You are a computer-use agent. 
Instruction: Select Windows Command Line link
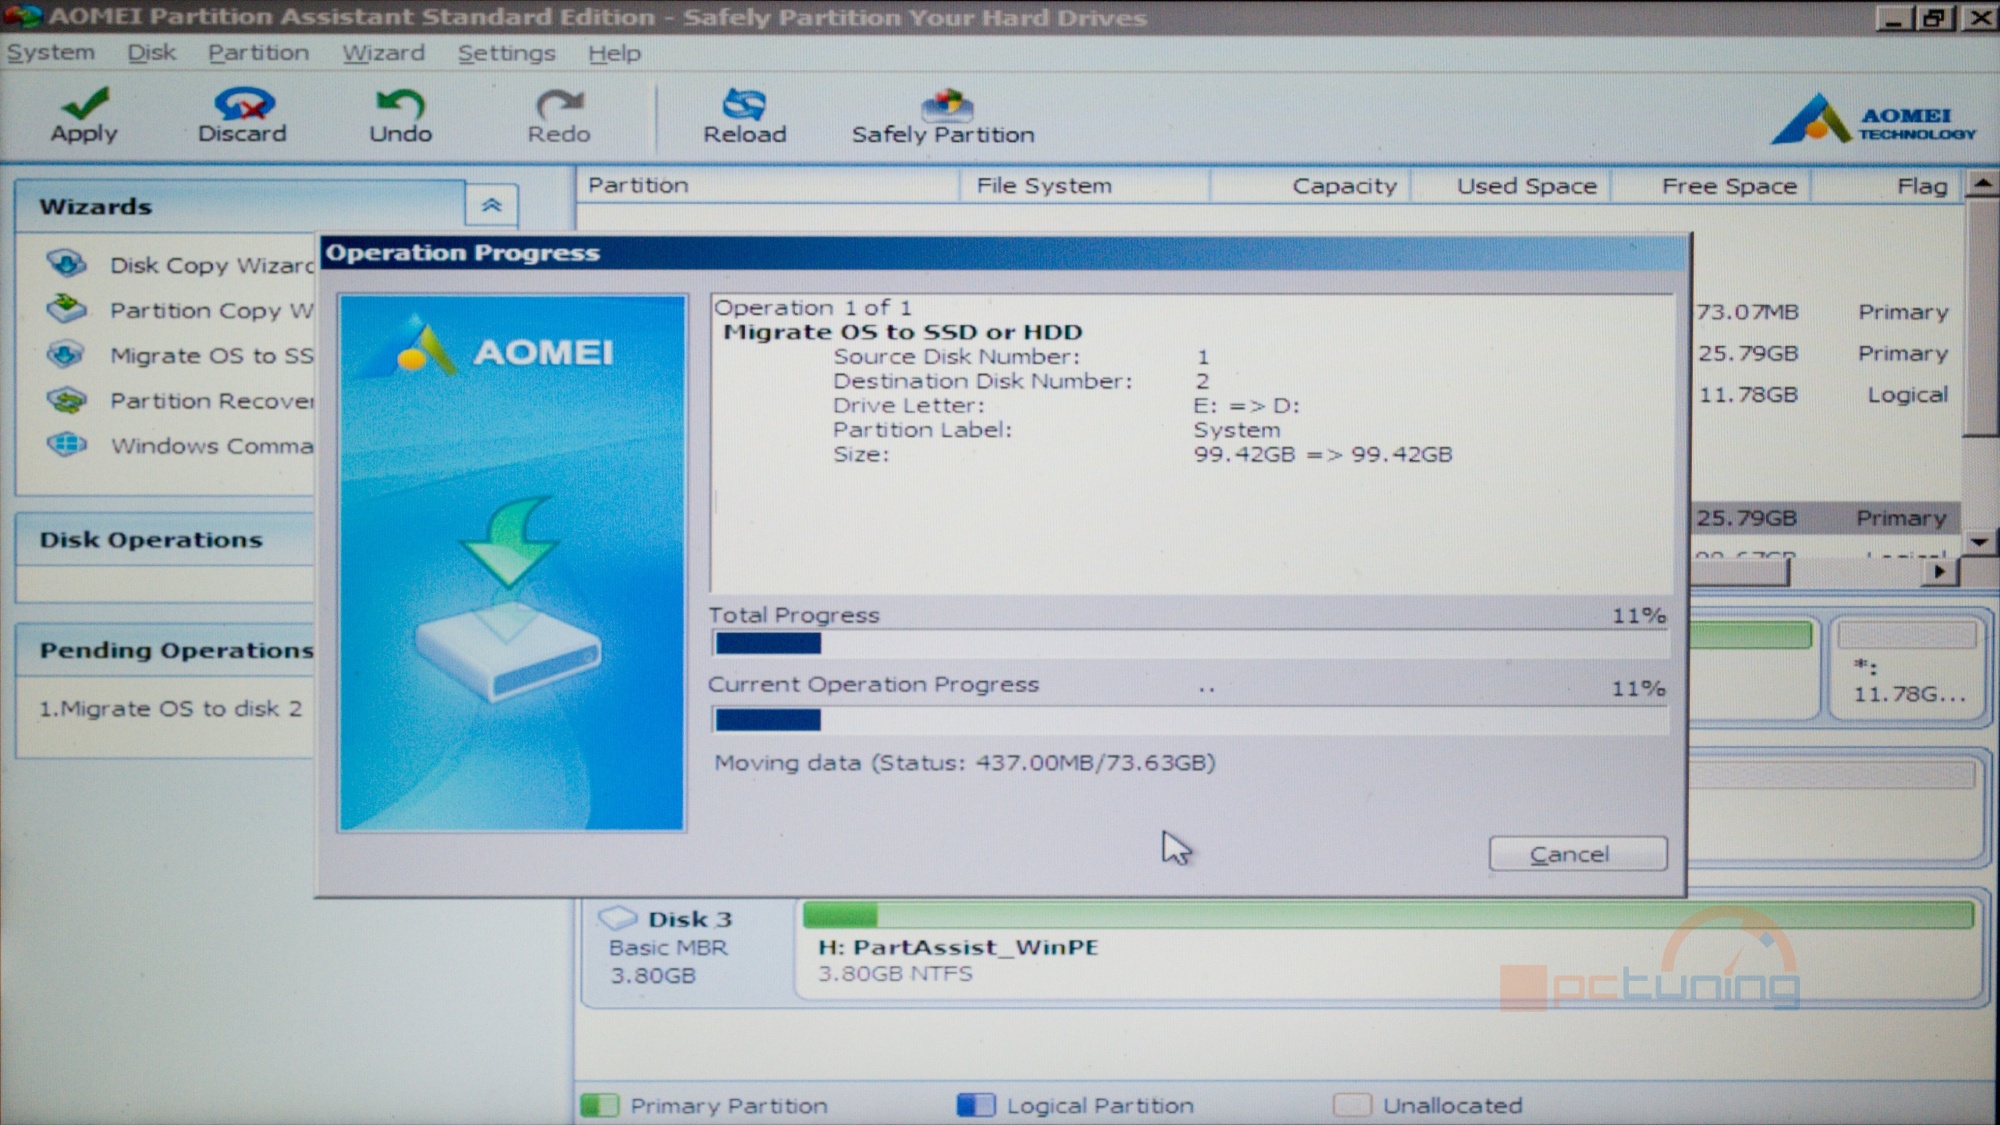211,445
